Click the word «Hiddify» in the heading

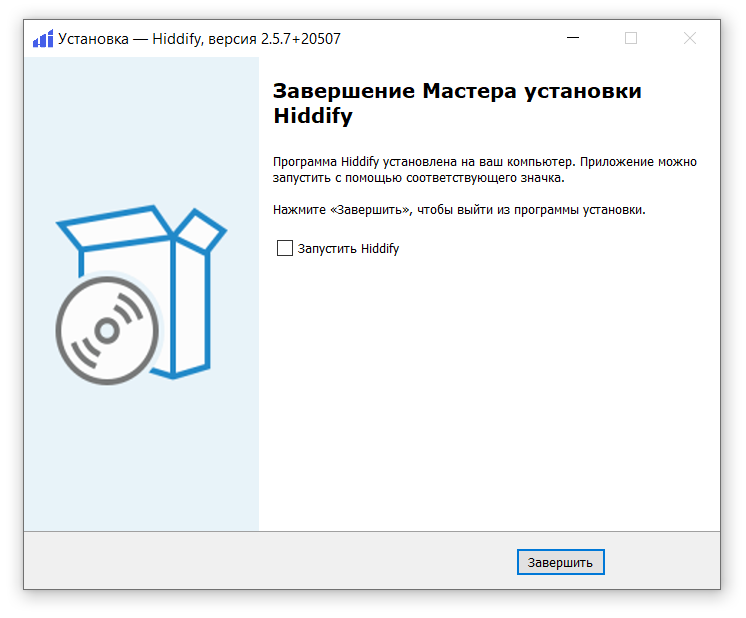click(x=312, y=116)
